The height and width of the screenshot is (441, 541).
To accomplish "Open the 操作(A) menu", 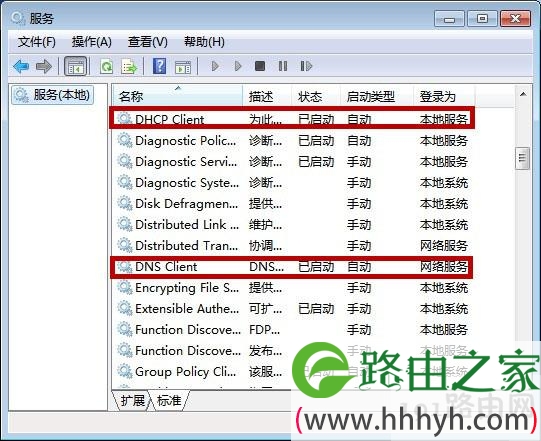I will (92, 42).
